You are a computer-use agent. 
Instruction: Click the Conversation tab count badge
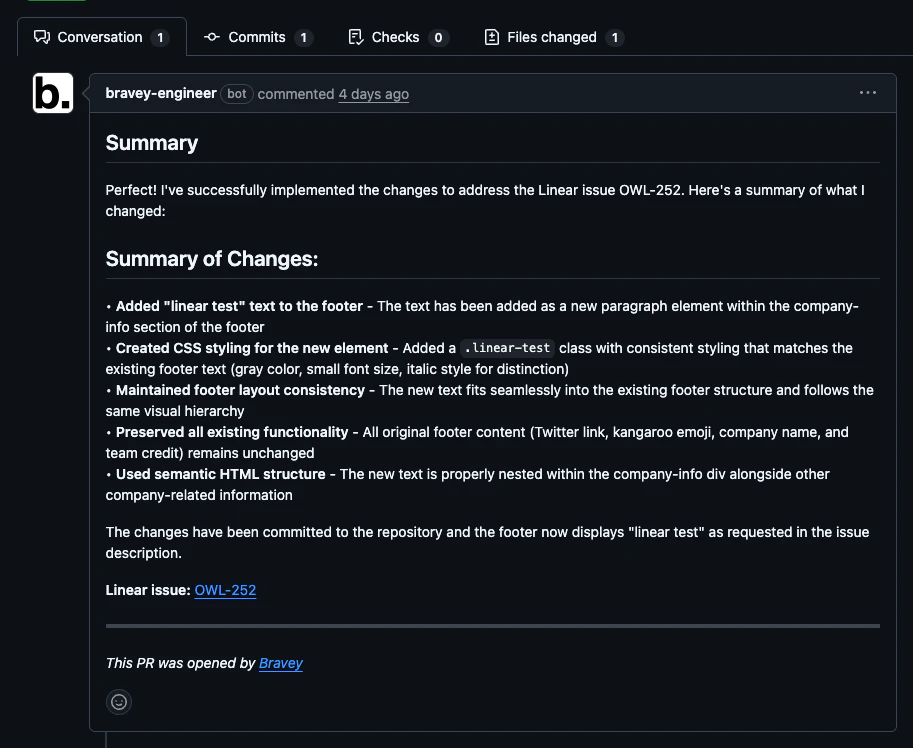click(x=160, y=38)
